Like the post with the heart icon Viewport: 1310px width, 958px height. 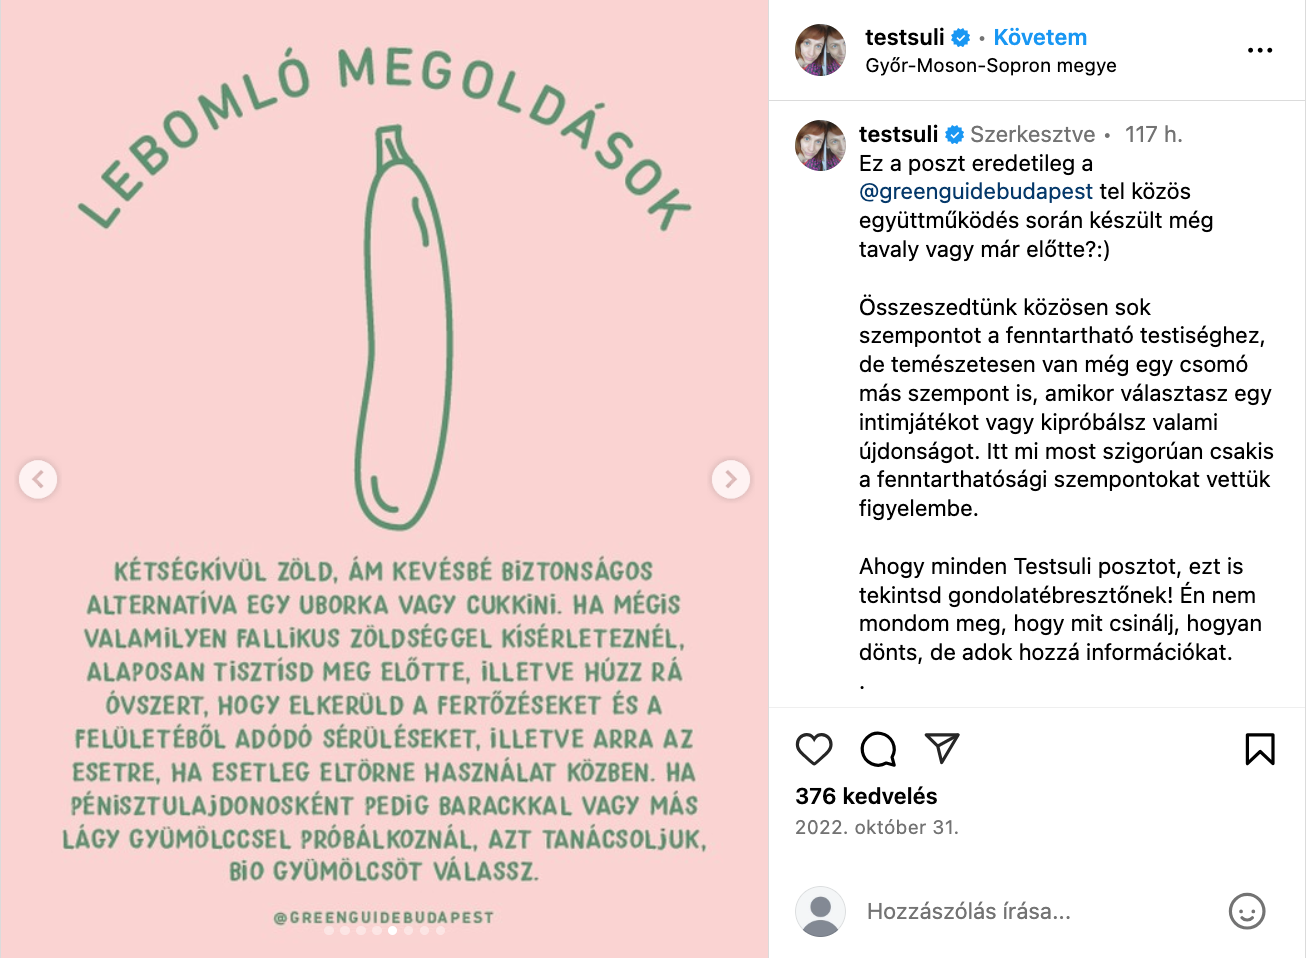click(814, 749)
